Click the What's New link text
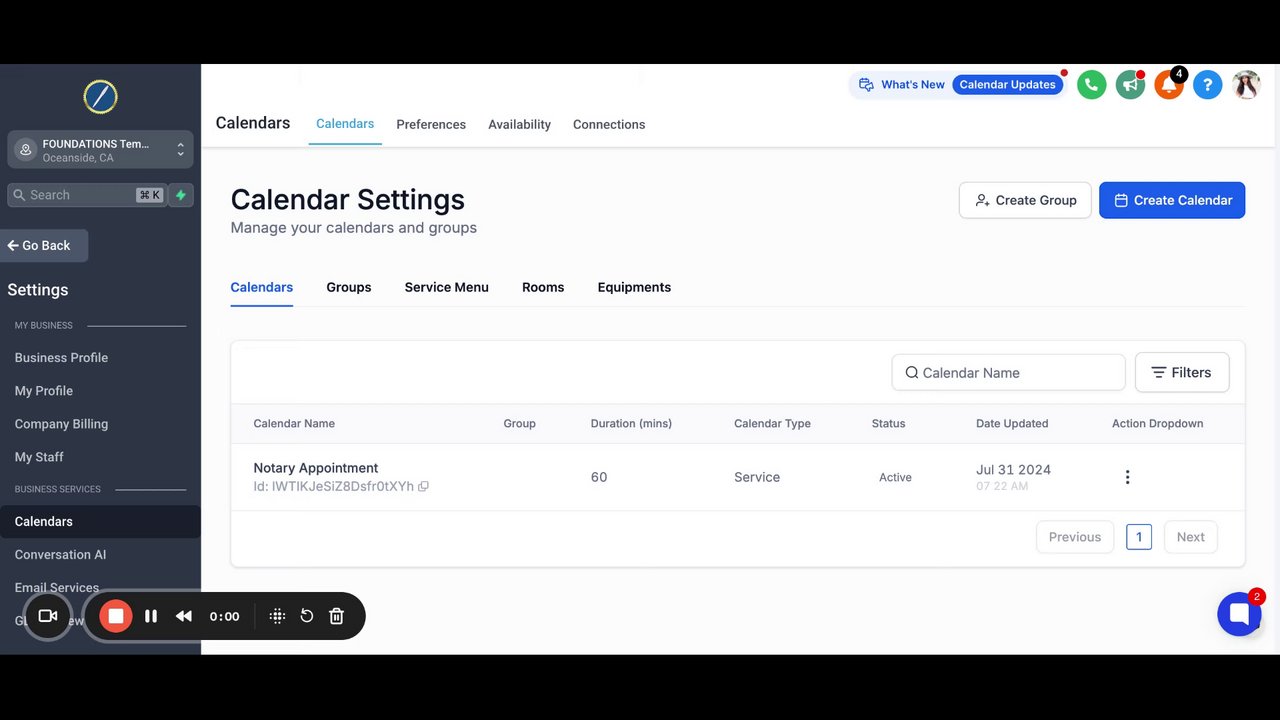Viewport: 1280px width, 720px height. (x=913, y=85)
